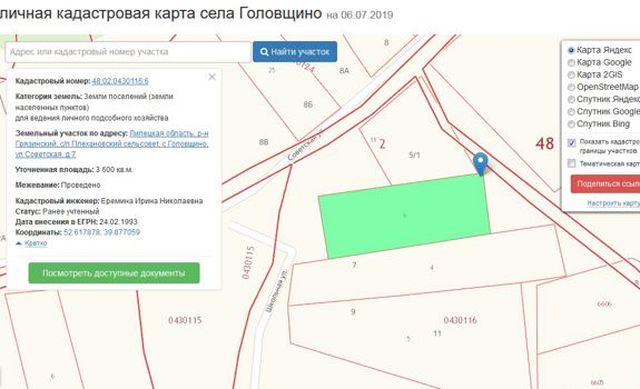Click area value 3 600 кв.м.
Screen dimensions: 640x389
tap(114, 170)
